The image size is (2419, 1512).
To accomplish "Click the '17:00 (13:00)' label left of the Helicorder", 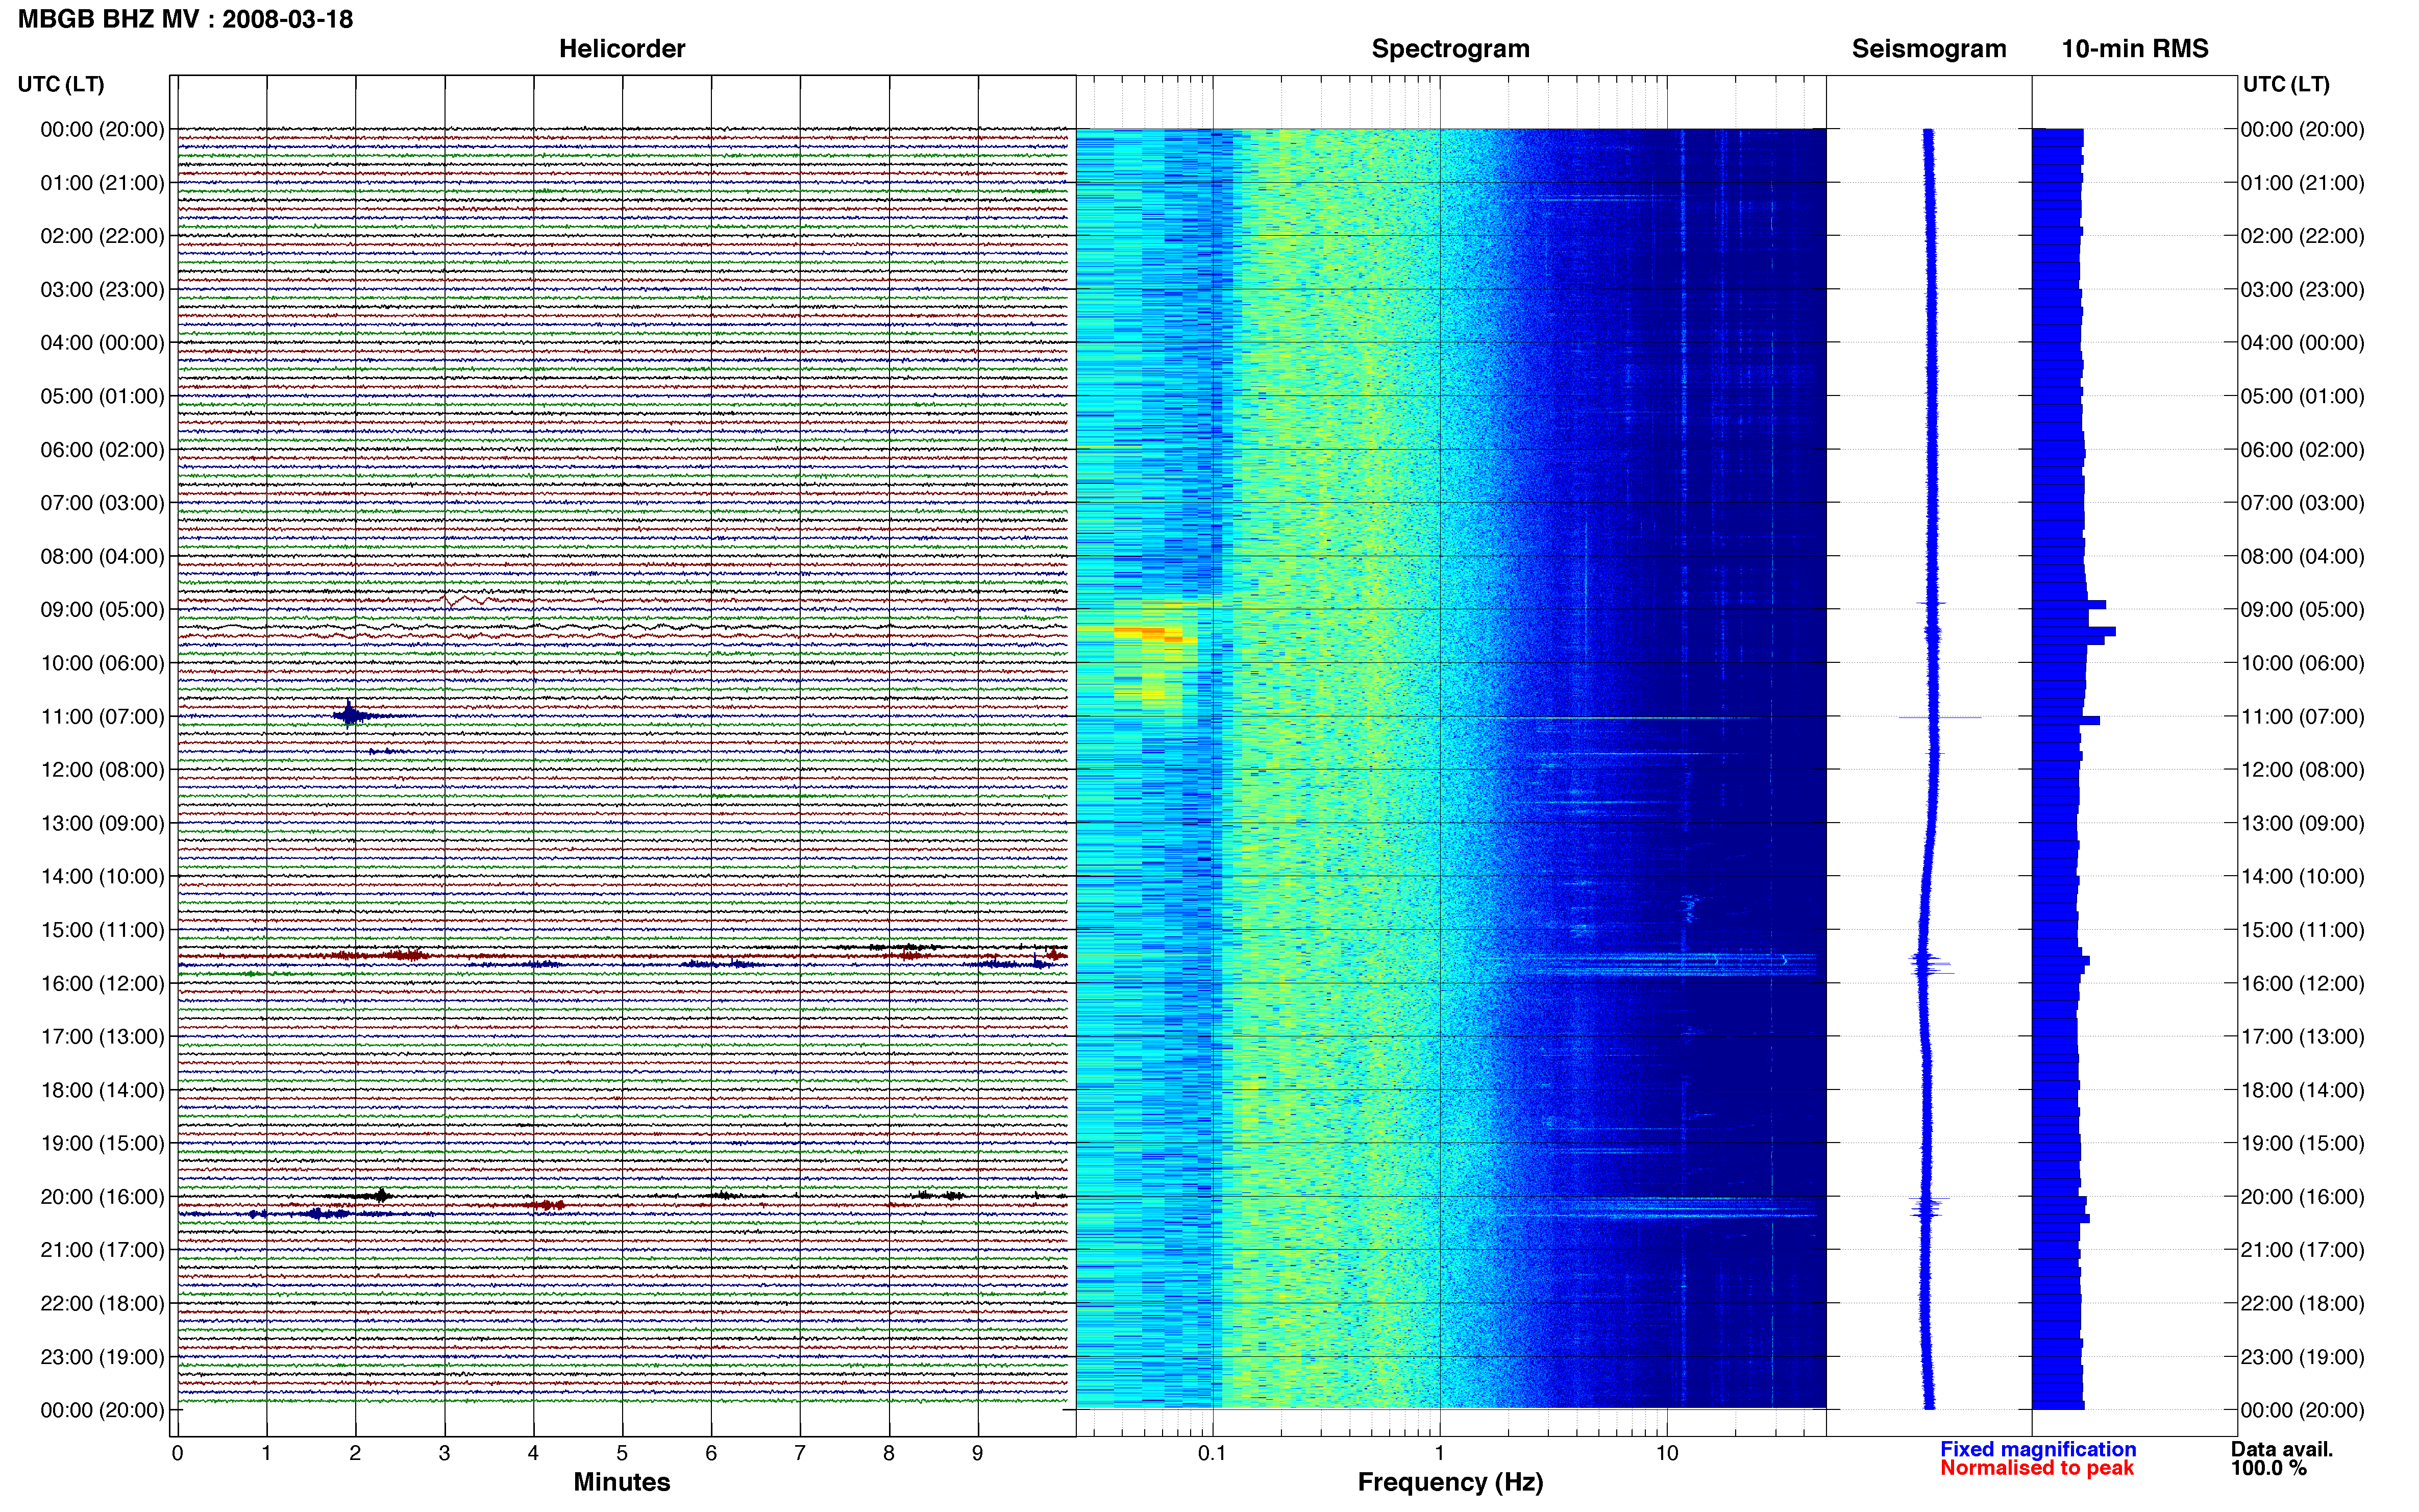I will pyautogui.click(x=102, y=1037).
